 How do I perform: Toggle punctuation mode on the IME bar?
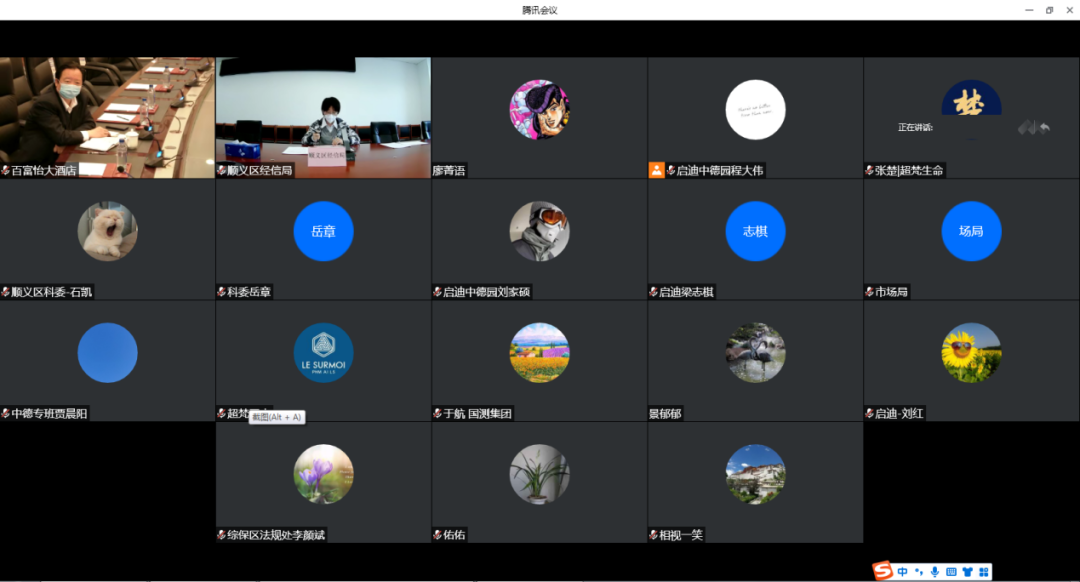tap(919, 572)
